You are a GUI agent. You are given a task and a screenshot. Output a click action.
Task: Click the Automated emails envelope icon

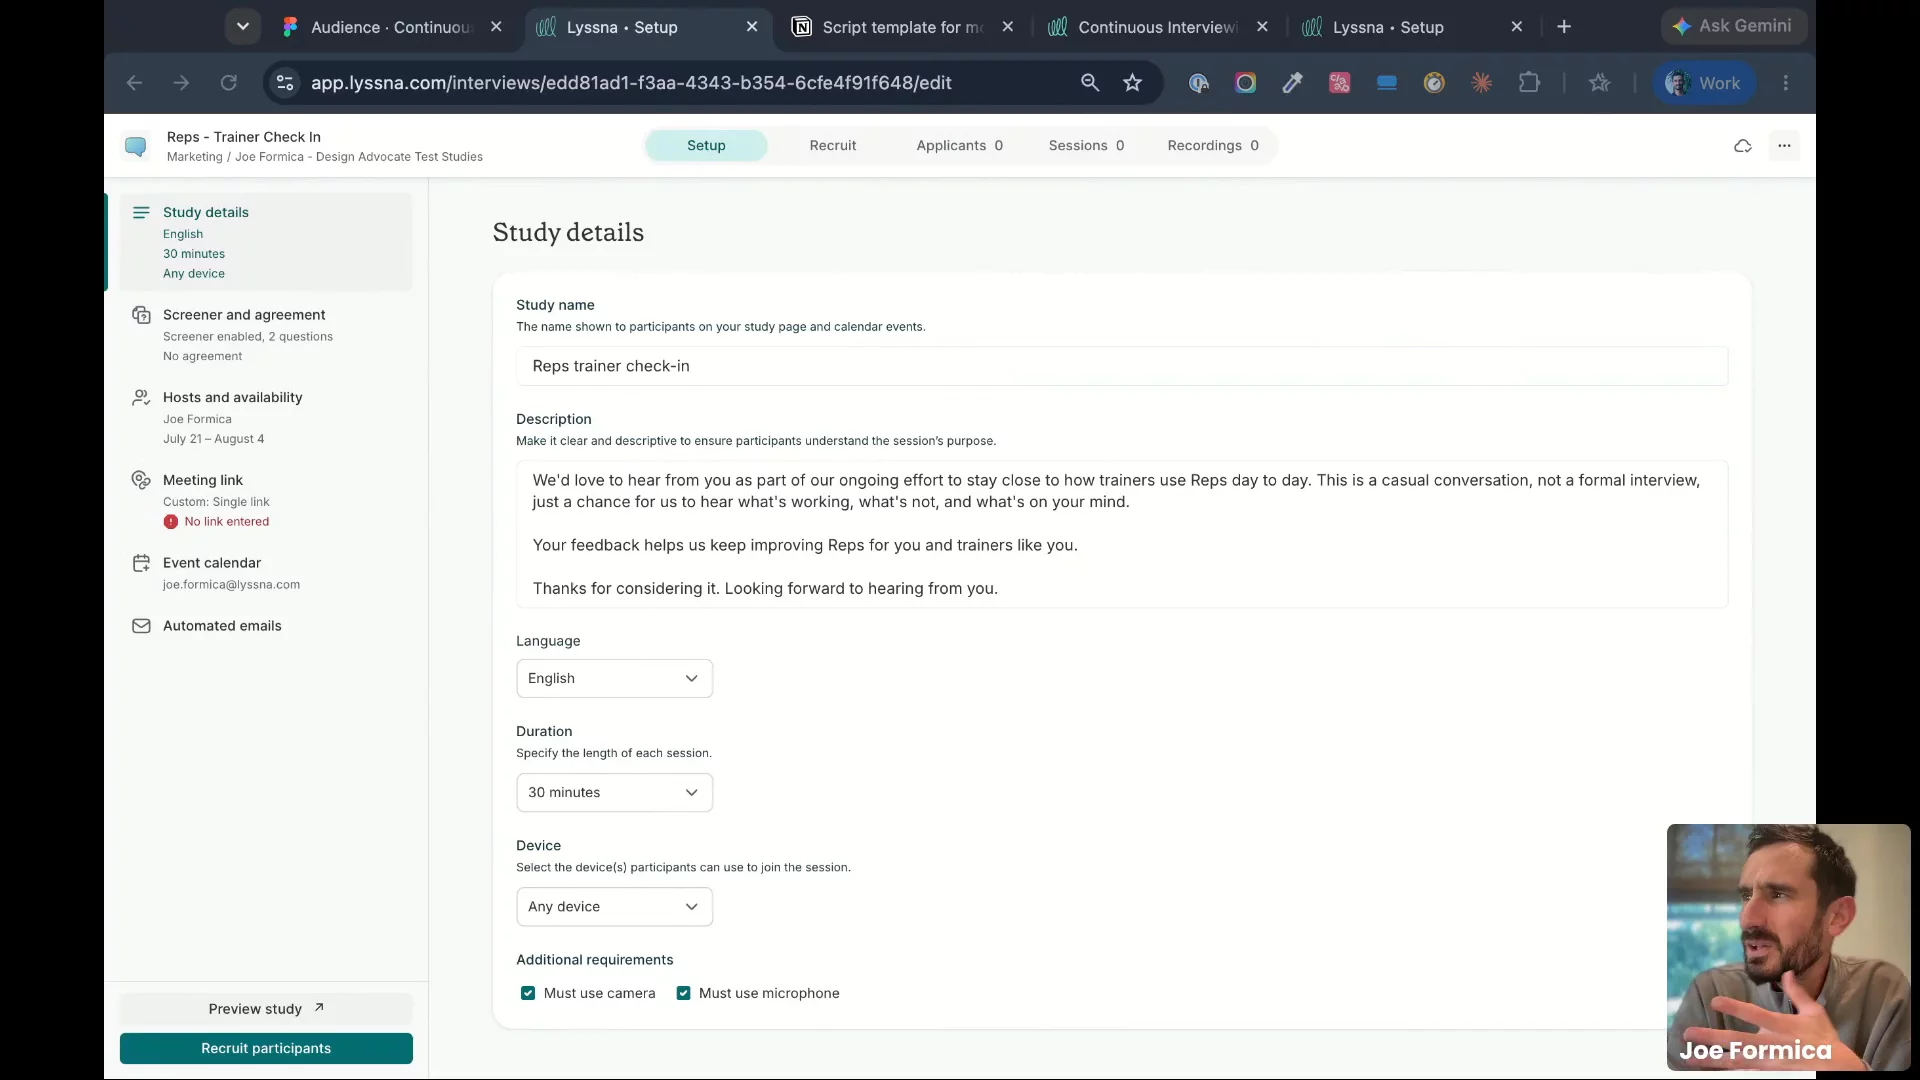click(x=141, y=626)
